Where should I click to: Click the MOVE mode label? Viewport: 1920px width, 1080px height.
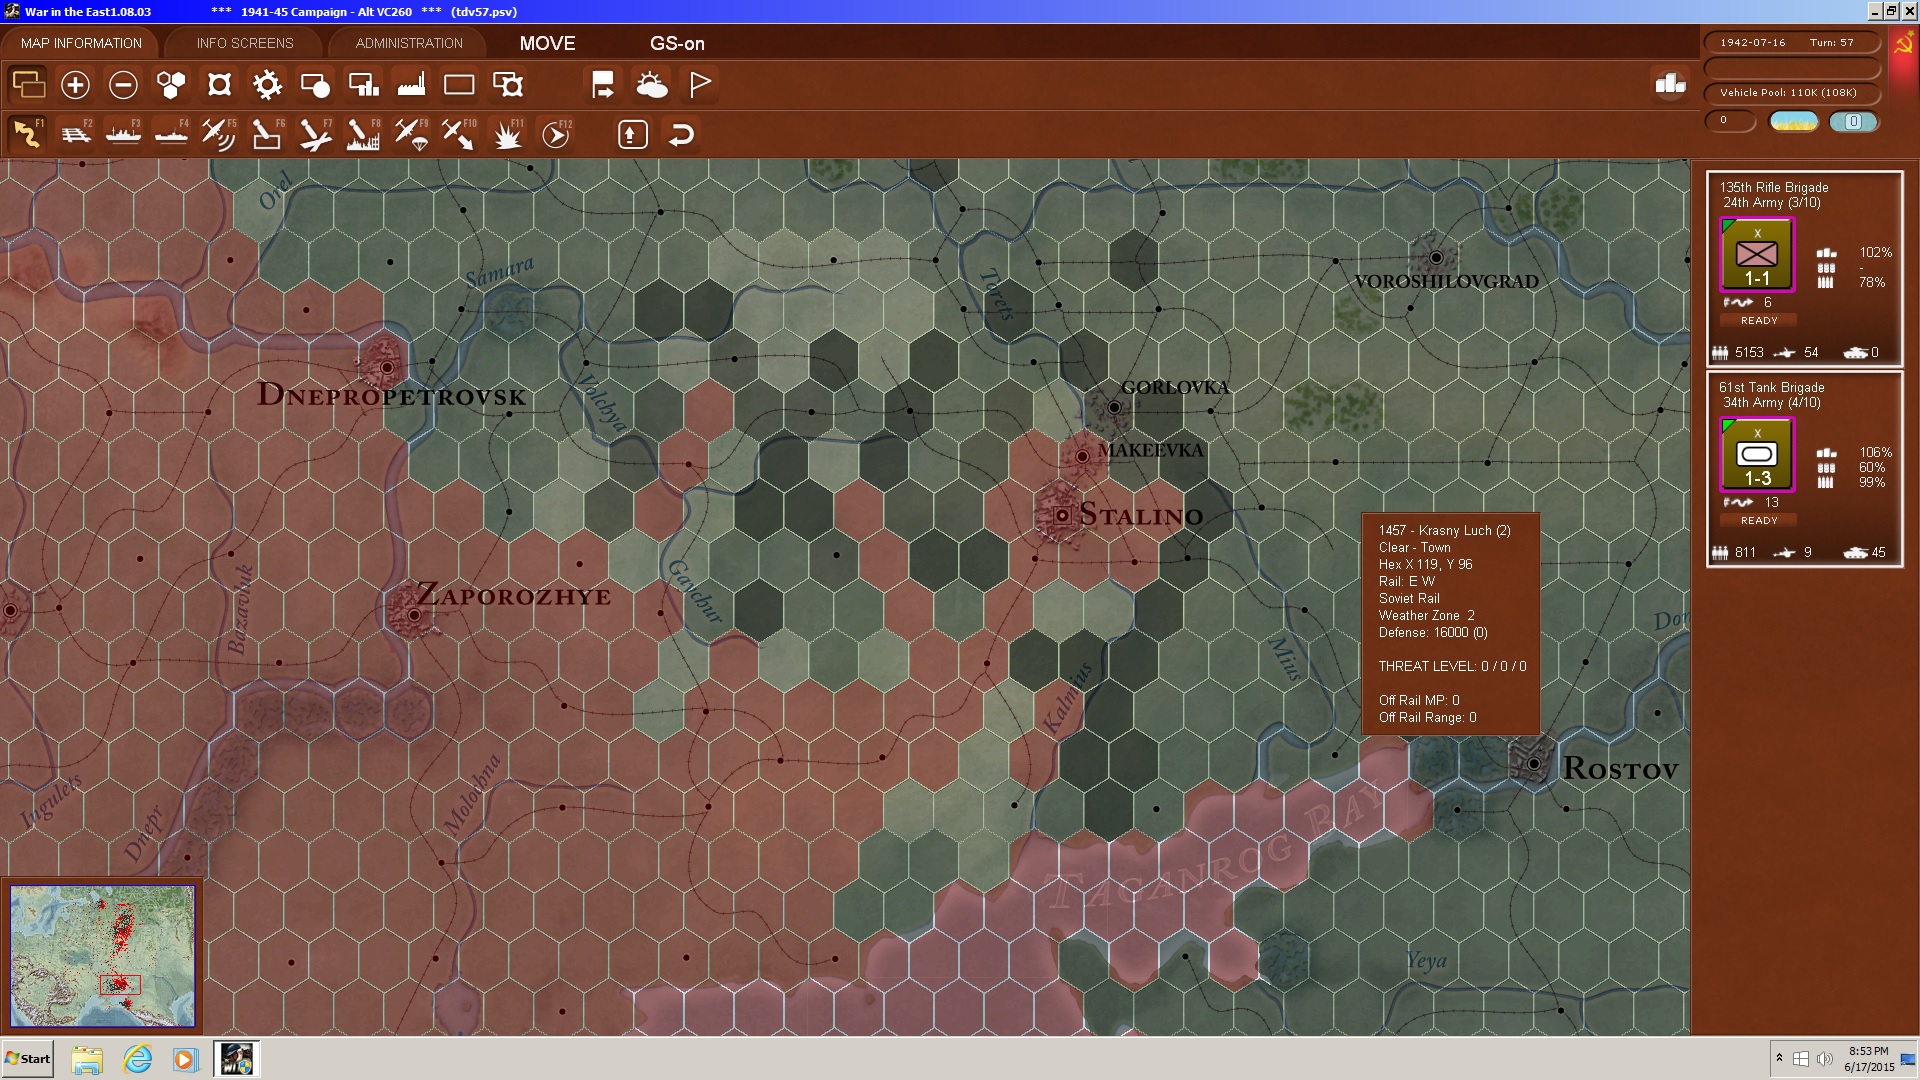tap(547, 43)
